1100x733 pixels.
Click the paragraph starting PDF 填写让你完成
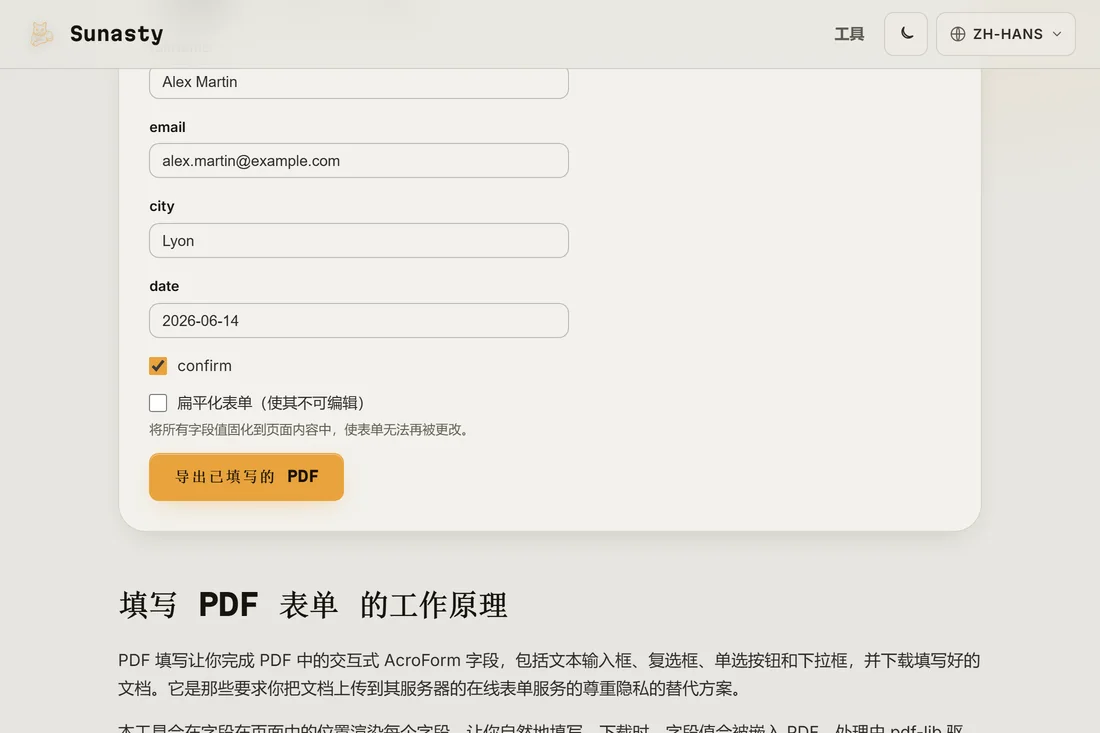[549, 674]
